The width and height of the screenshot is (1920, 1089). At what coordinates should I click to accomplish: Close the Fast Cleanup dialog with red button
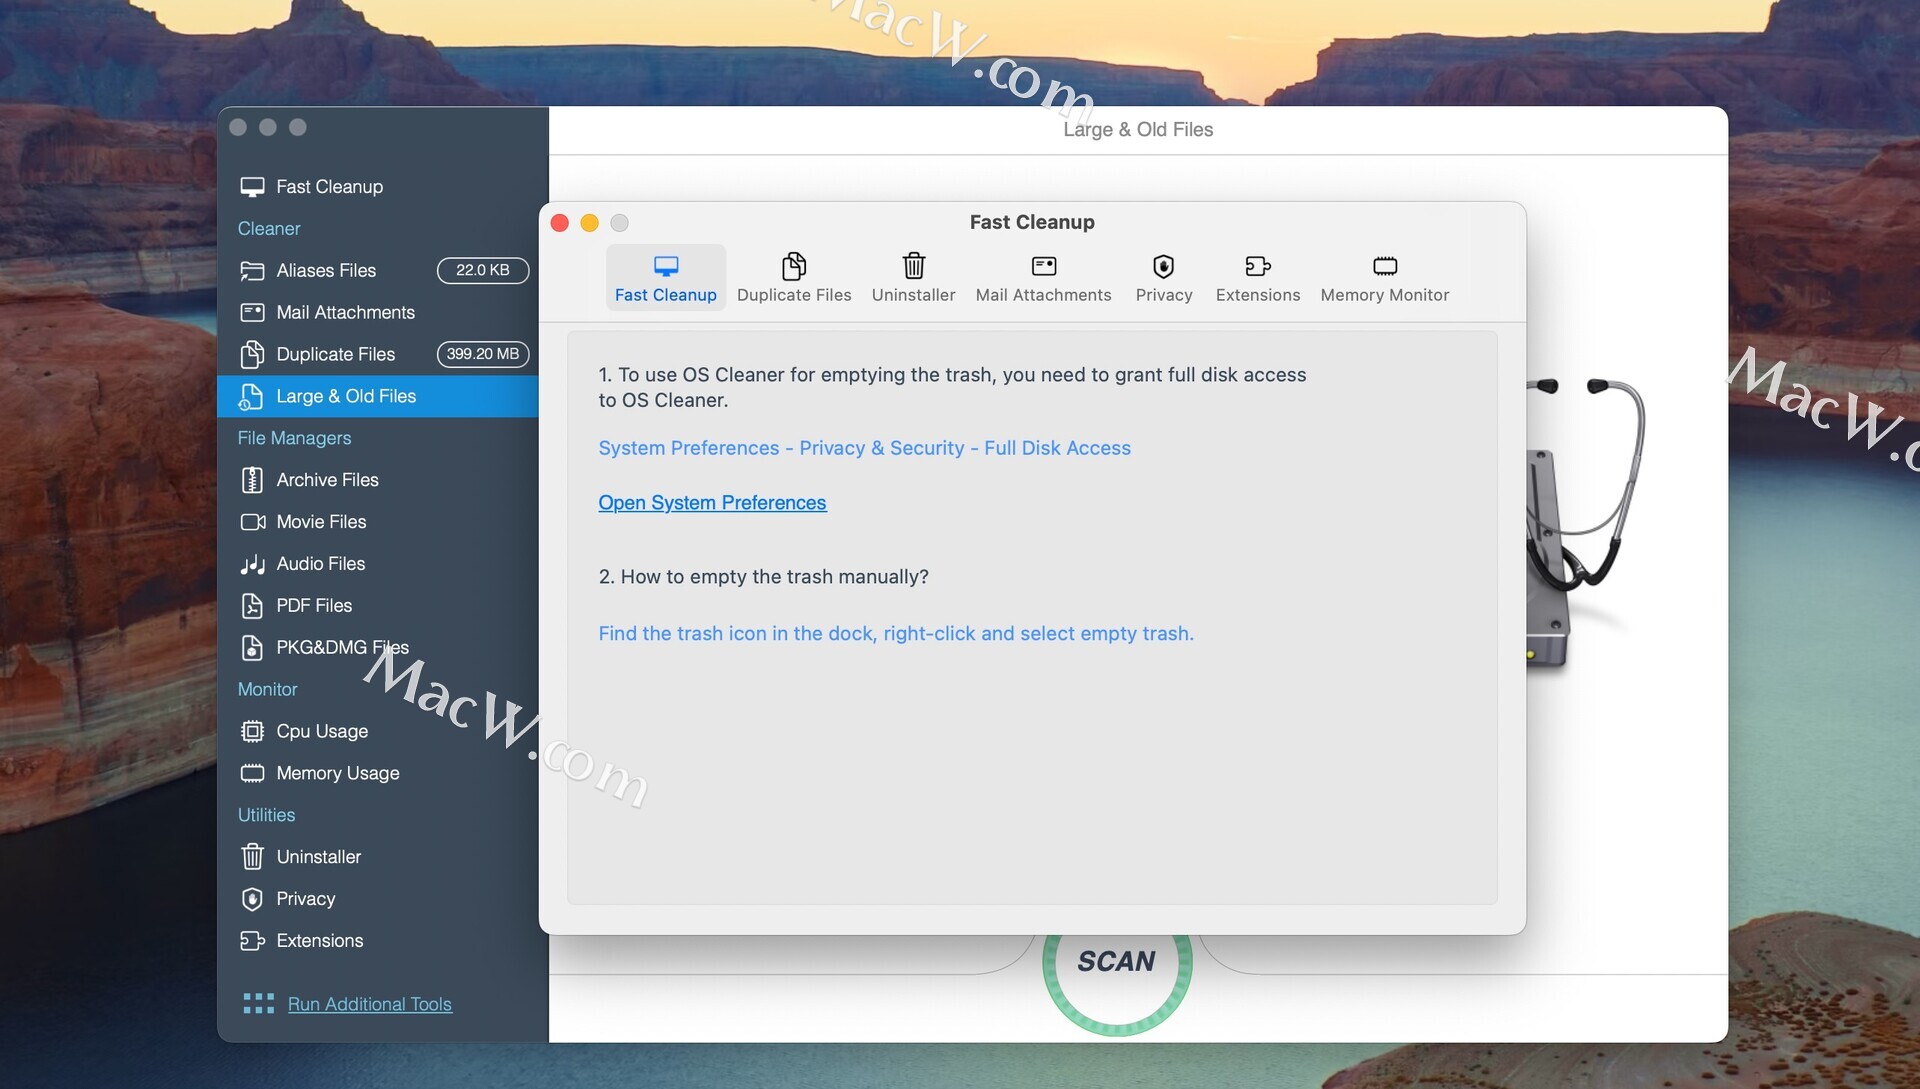560,223
